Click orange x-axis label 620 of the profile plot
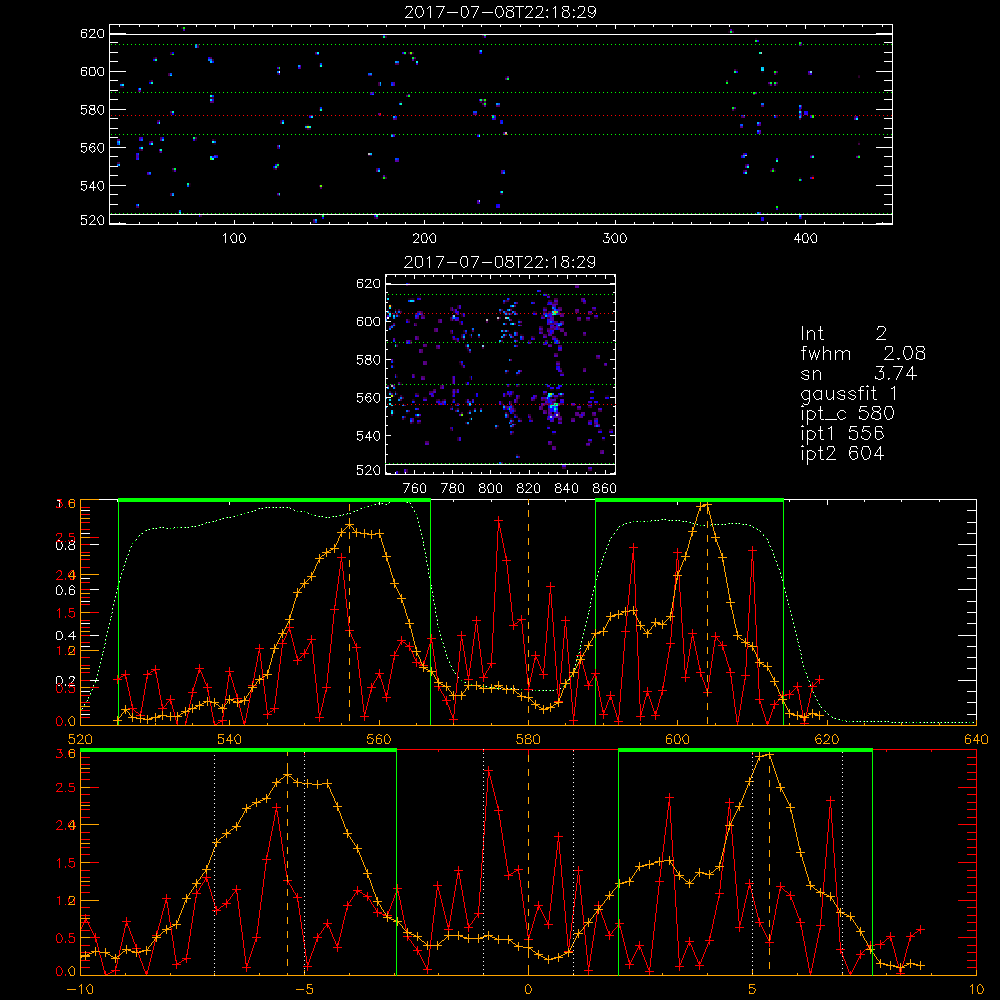Viewport: 1000px width, 1000px height. (827, 739)
